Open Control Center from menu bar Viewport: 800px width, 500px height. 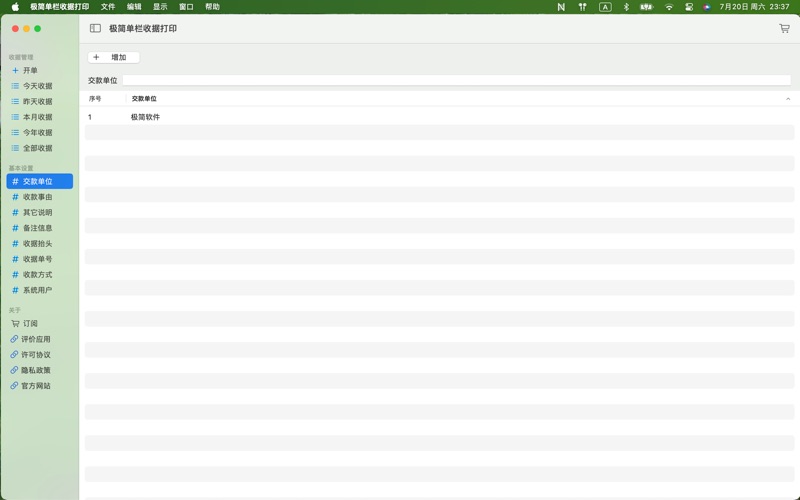689,7
